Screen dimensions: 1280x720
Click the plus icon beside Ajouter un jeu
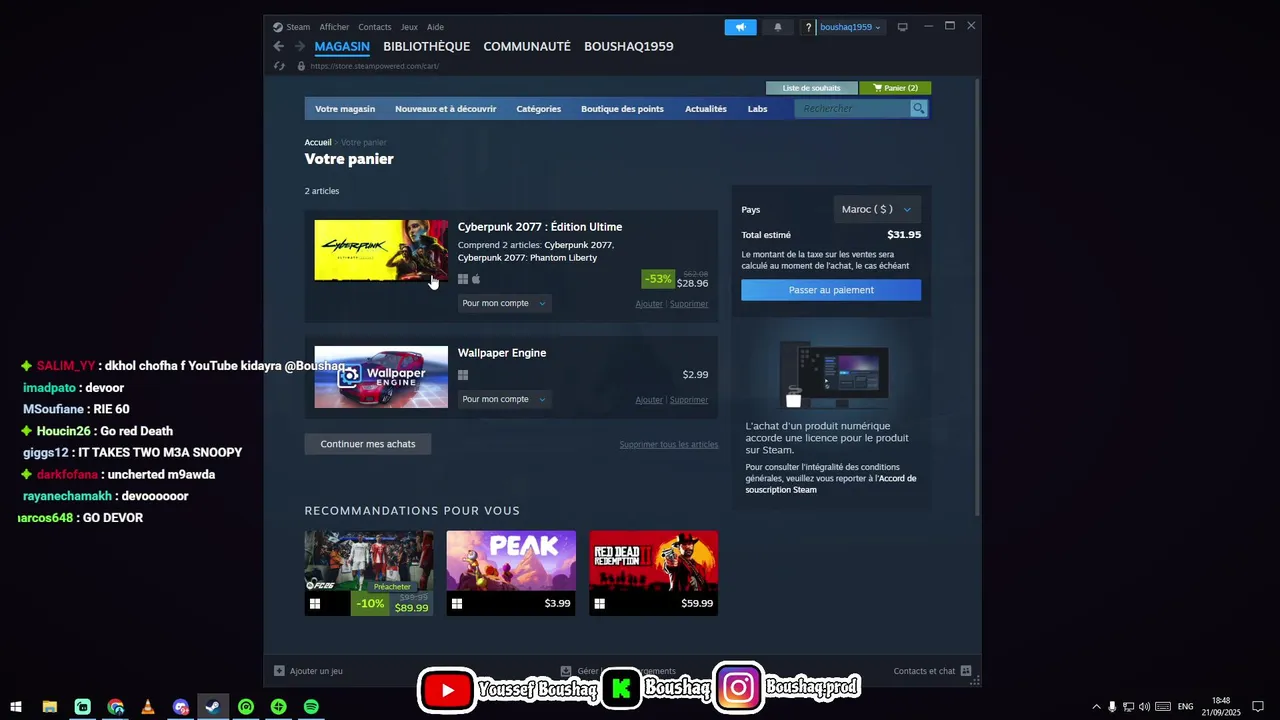point(279,671)
